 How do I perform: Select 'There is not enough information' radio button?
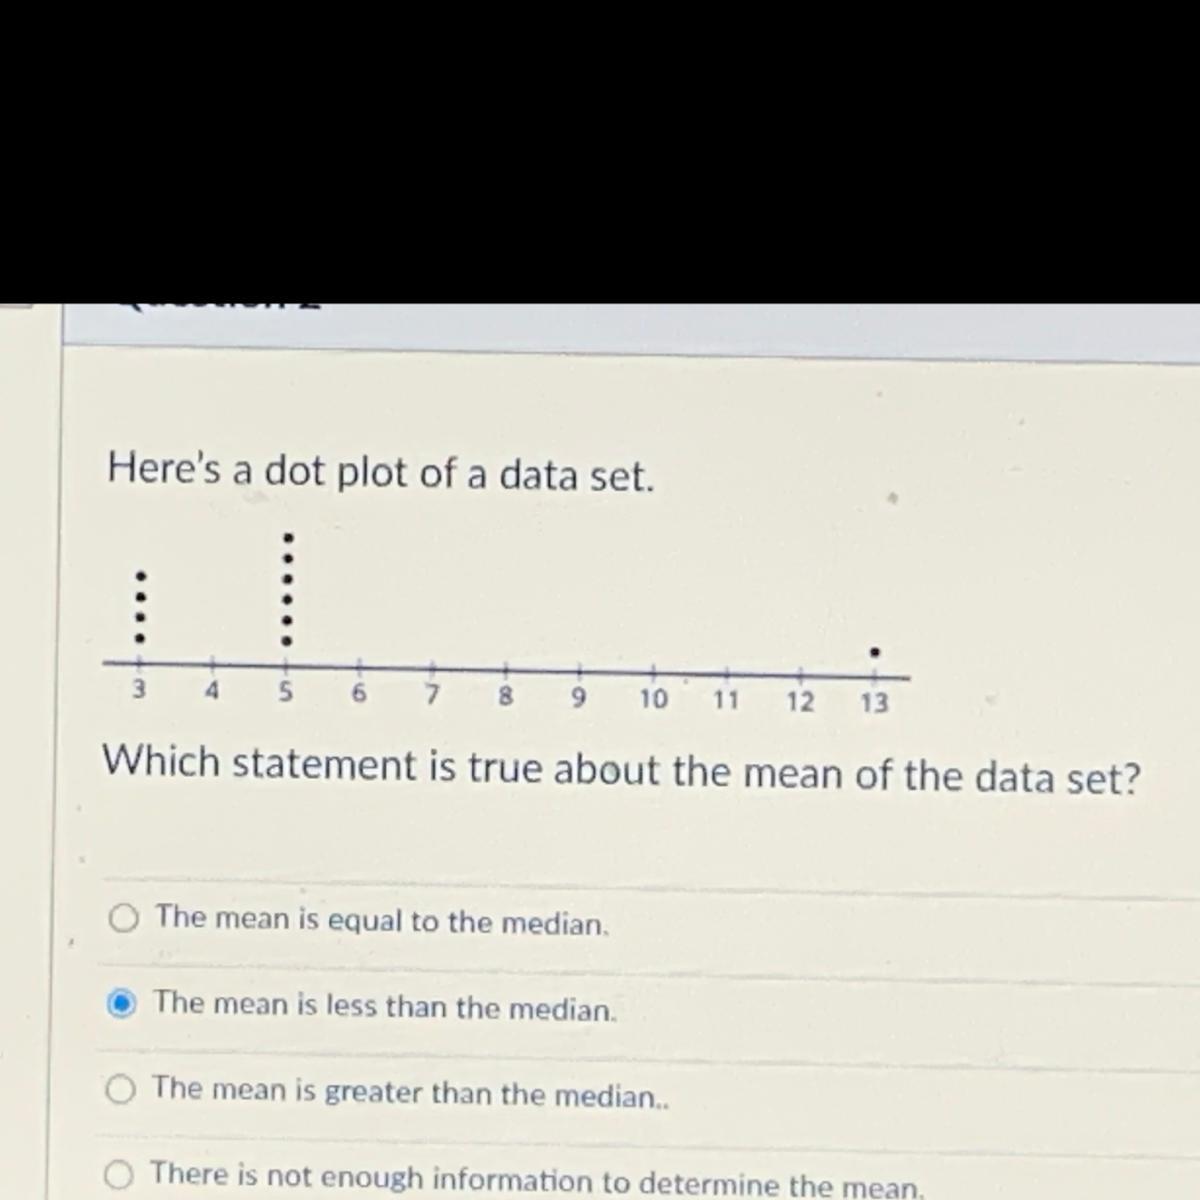pyautogui.click(x=120, y=1174)
